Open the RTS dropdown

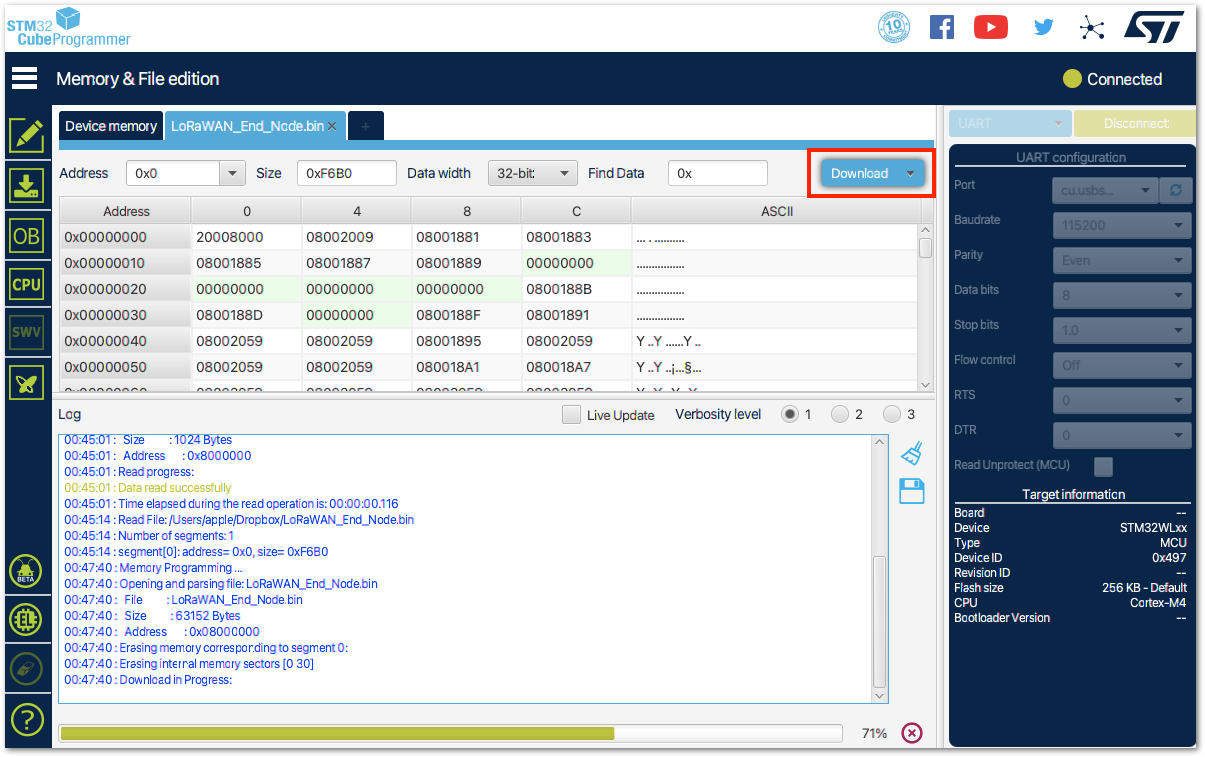(x=1122, y=400)
